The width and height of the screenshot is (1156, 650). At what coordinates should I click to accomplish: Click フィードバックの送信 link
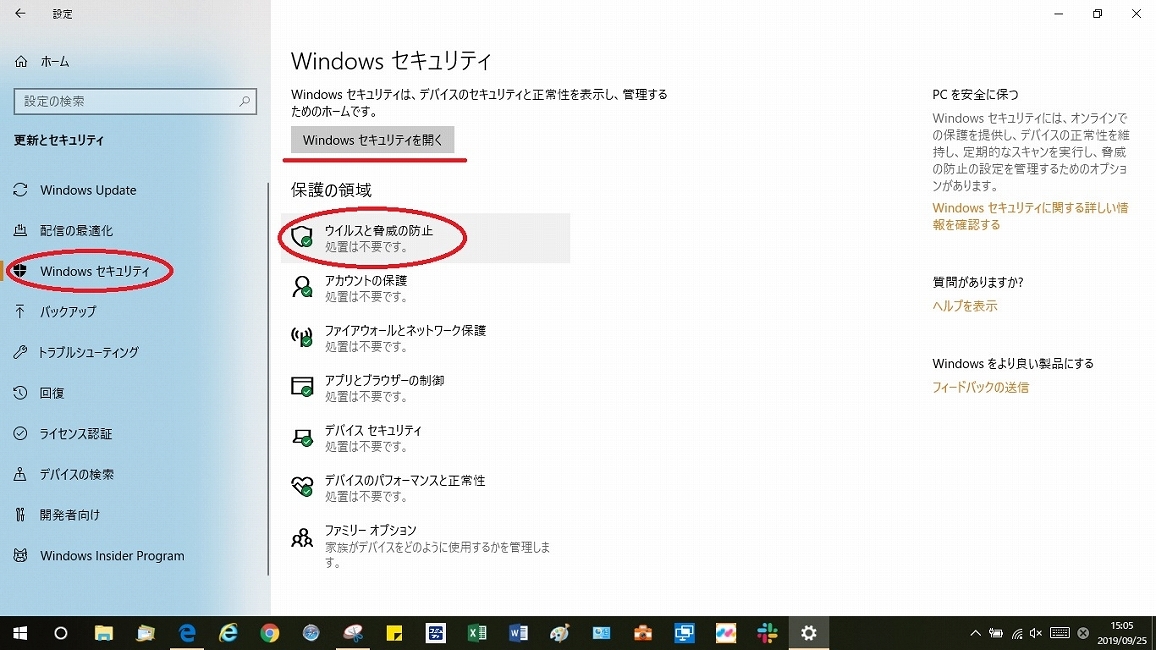[980, 388]
